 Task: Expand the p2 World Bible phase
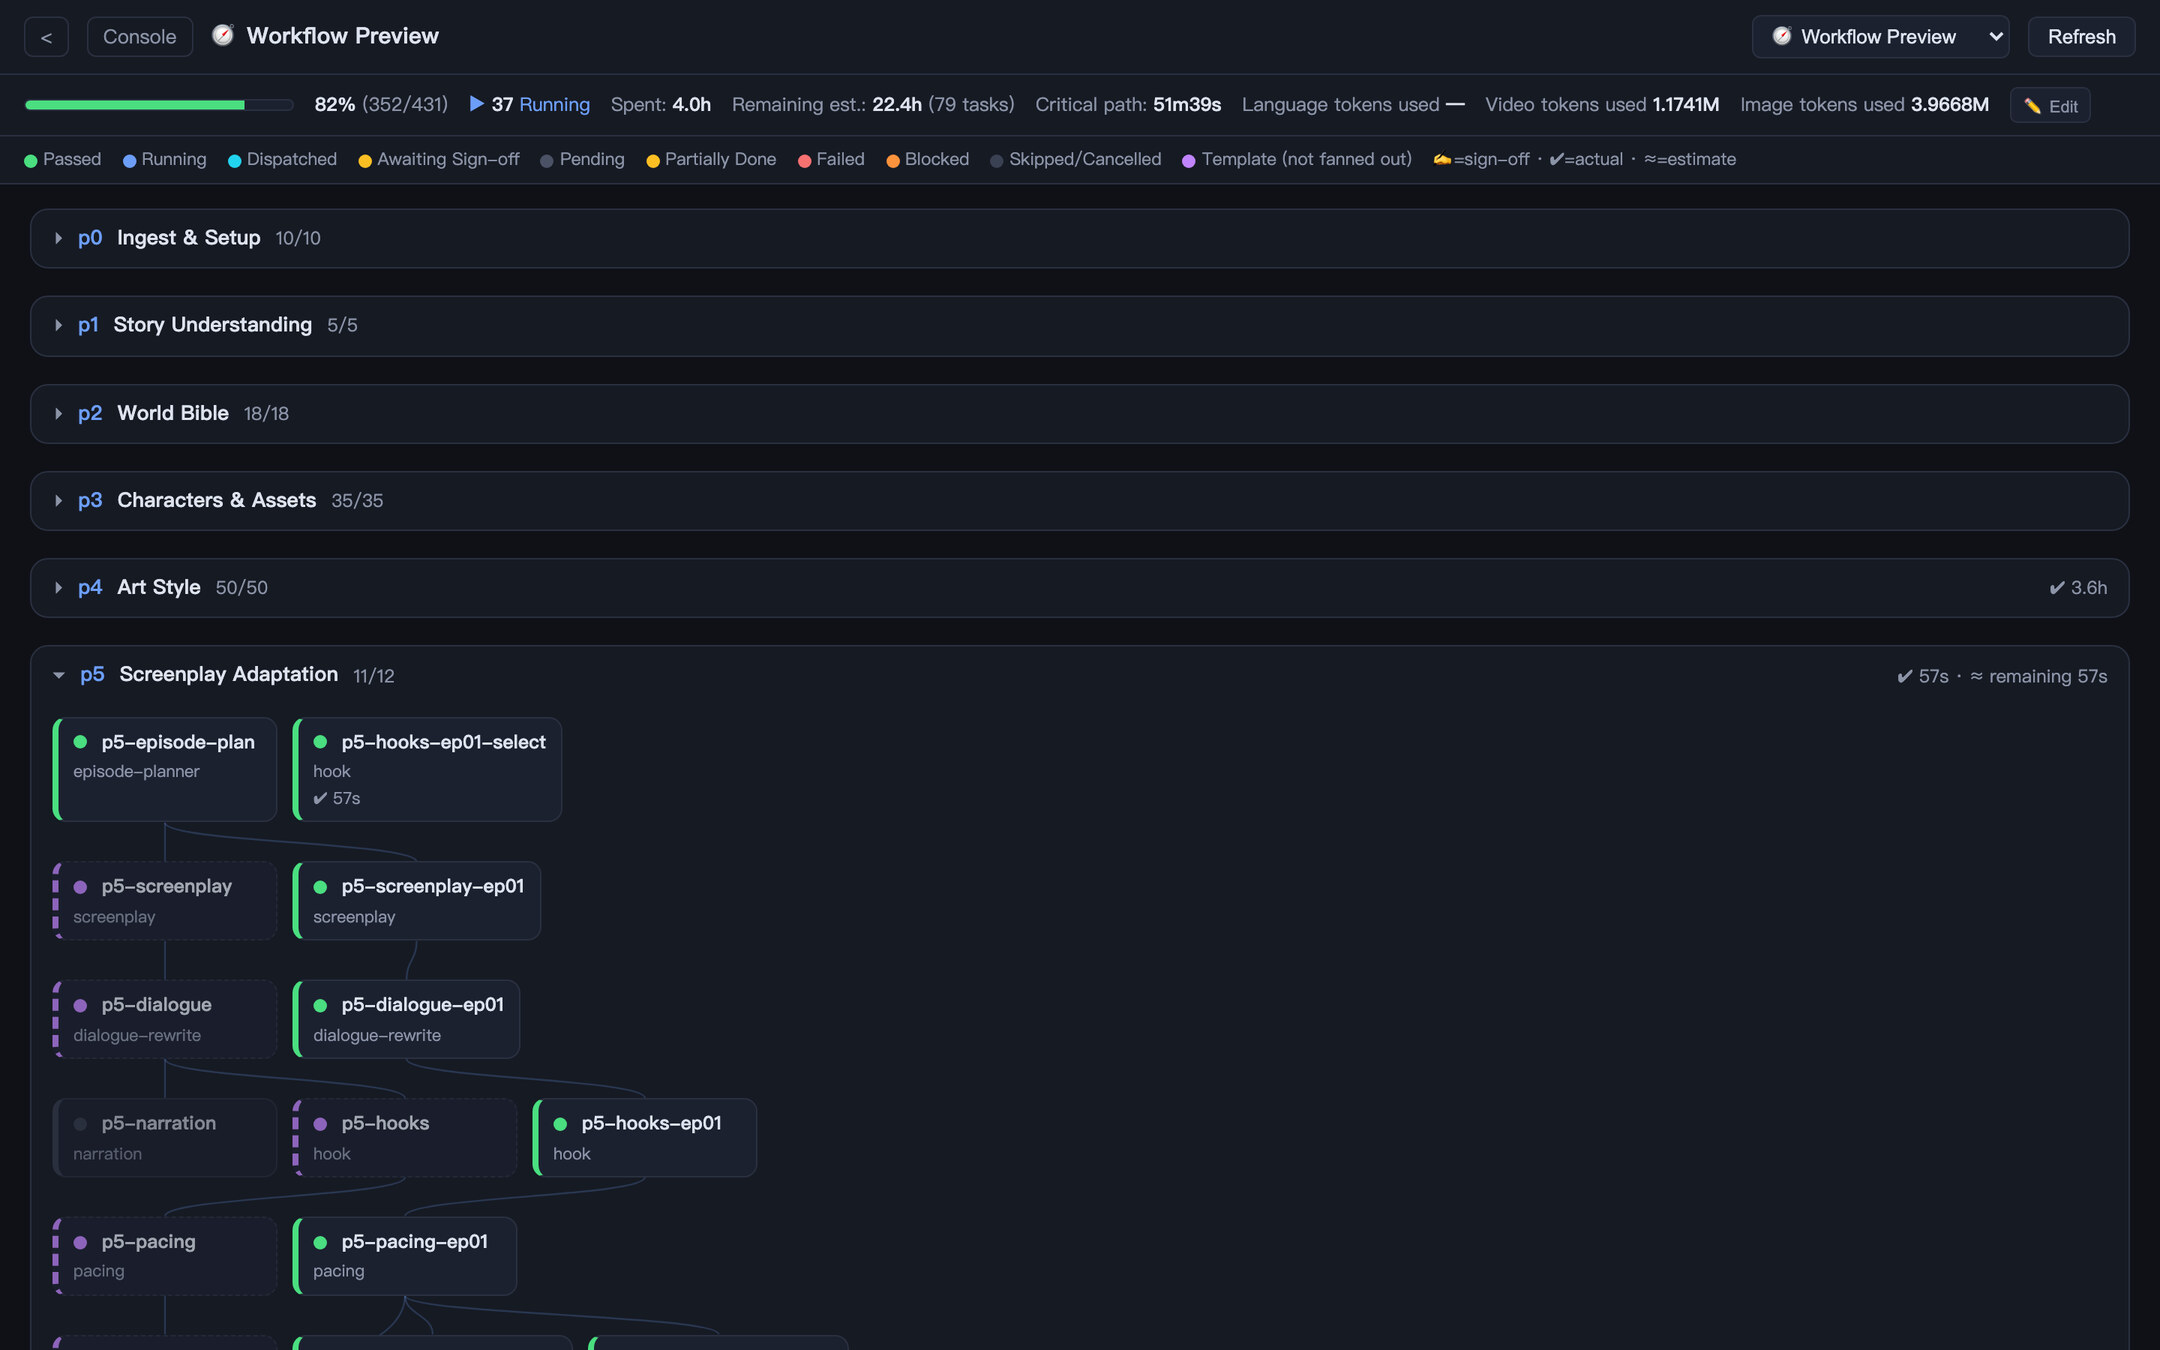point(1079,414)
